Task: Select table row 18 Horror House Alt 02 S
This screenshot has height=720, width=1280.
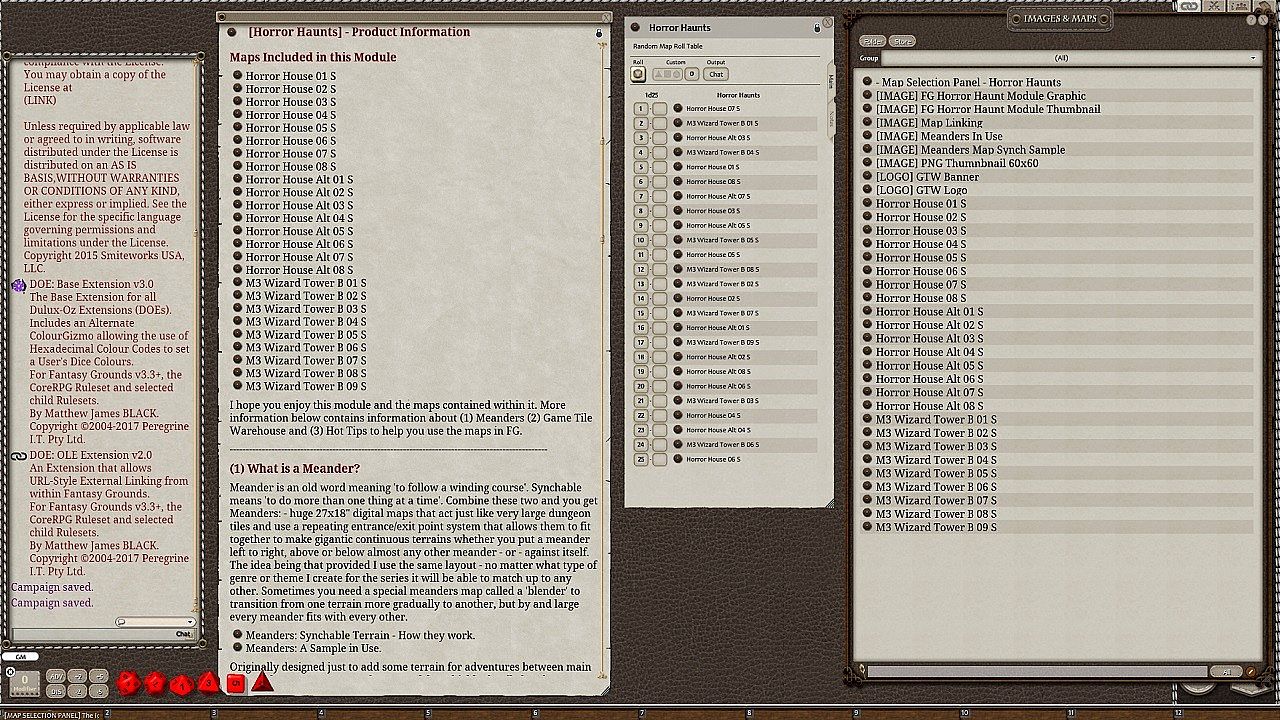Action: (x=718, y=357)
